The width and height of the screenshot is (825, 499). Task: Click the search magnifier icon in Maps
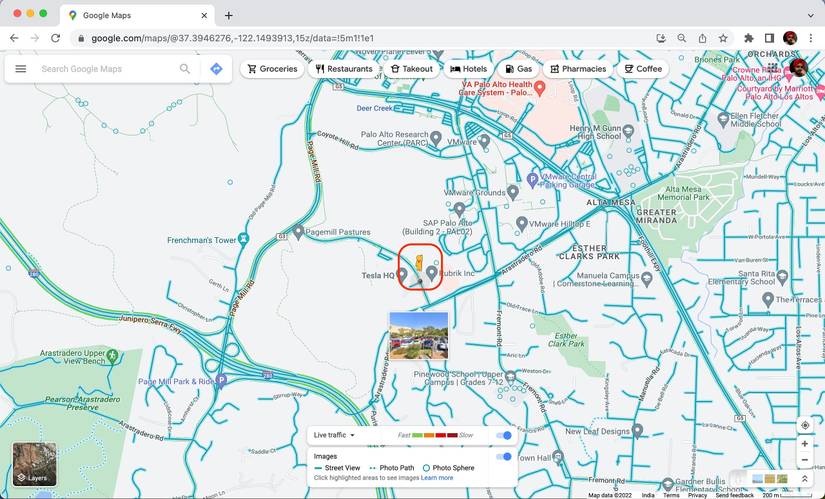[185, 69]
